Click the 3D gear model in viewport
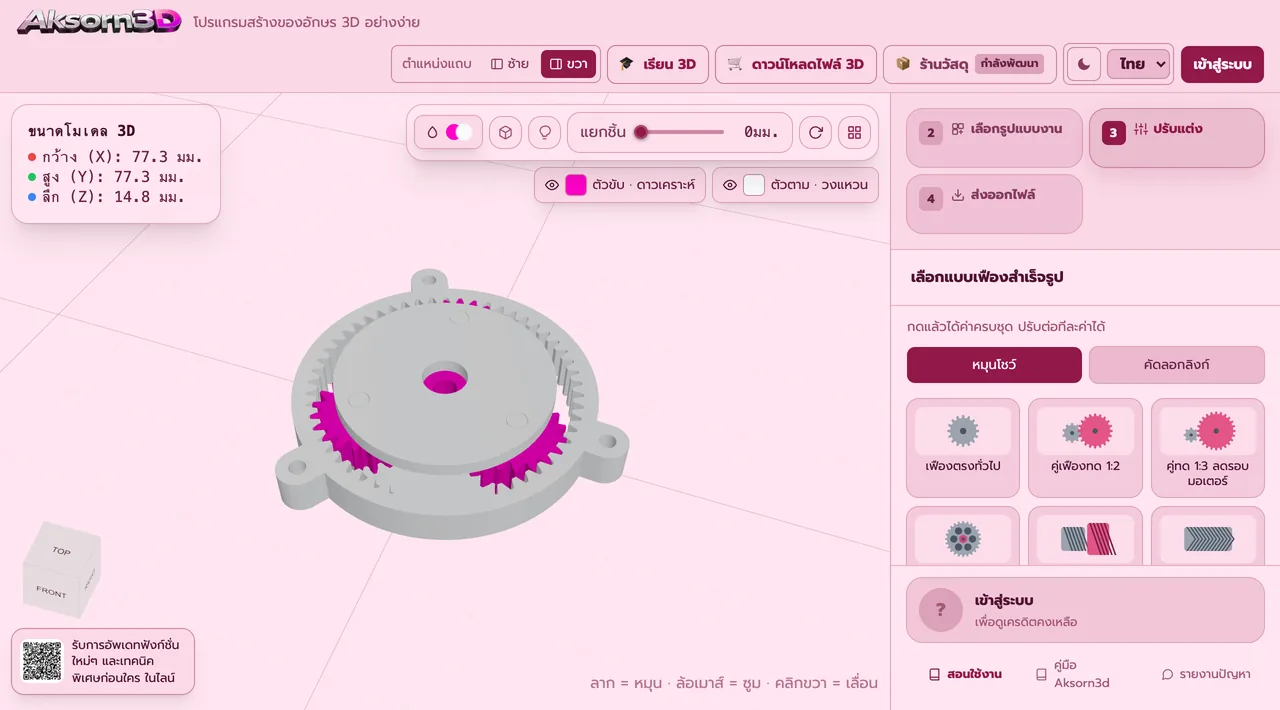The width and height of the screenshot is (1280, 710). coord(452,403)
